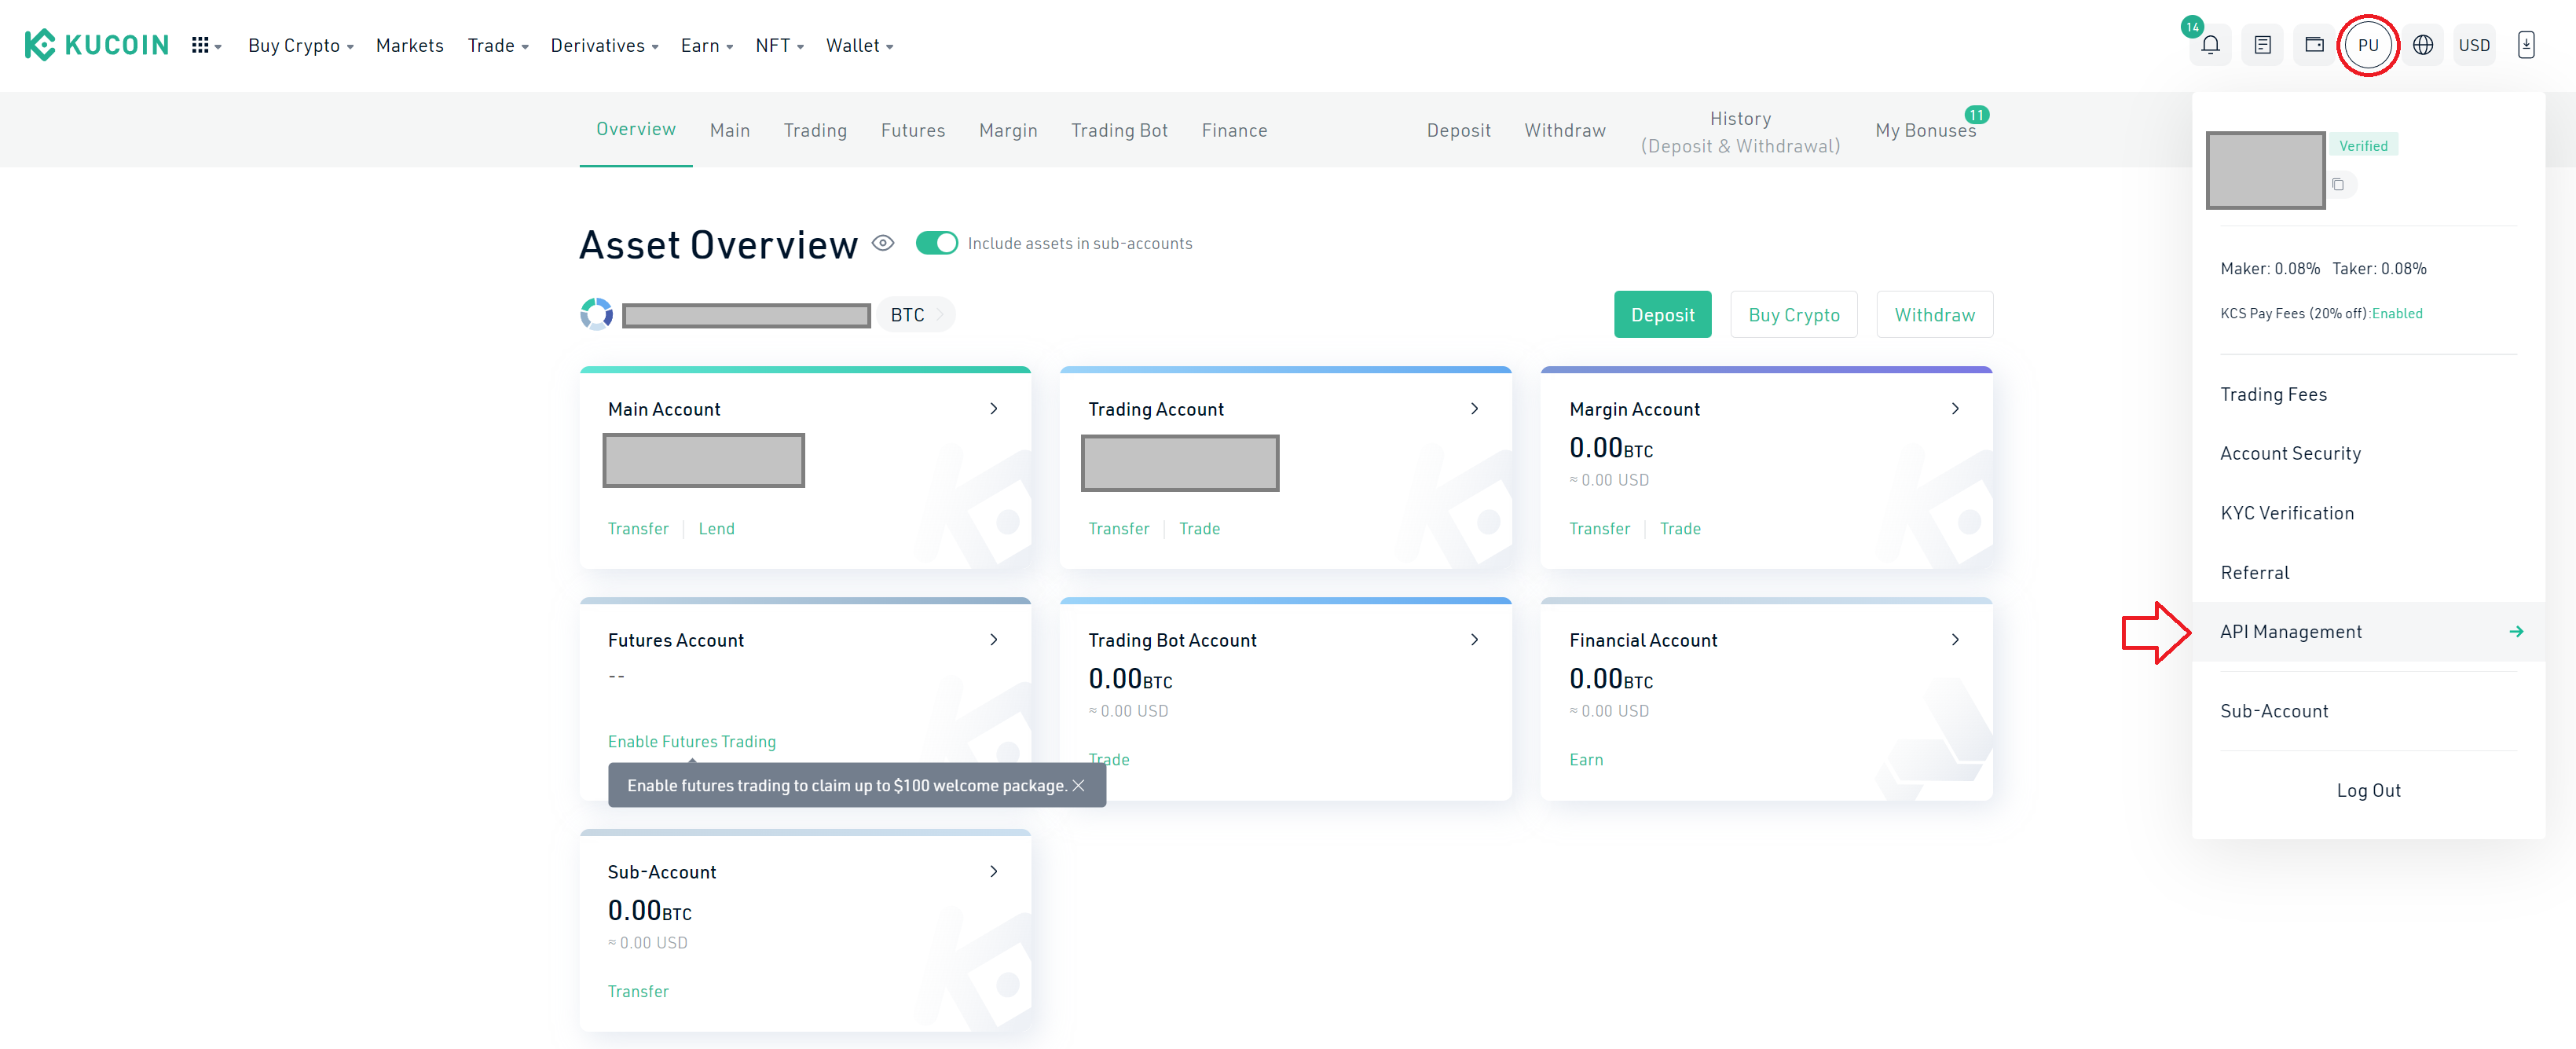
Task: Click the PU profile avatar
Action: tap(2368, 45)
